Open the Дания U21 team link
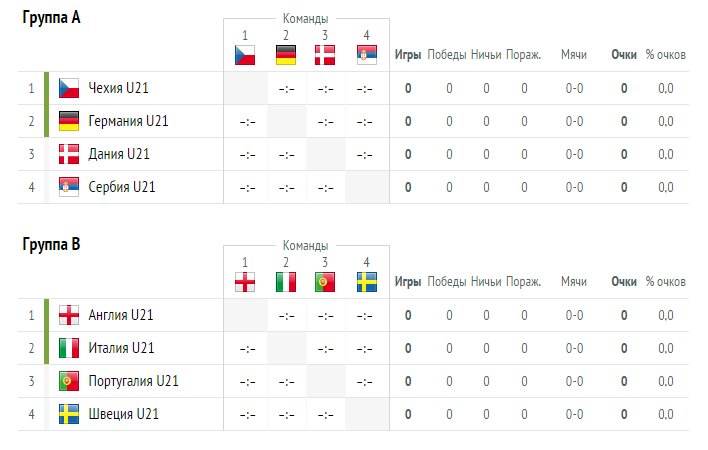 pyautogui.click(x=119, y=154)
